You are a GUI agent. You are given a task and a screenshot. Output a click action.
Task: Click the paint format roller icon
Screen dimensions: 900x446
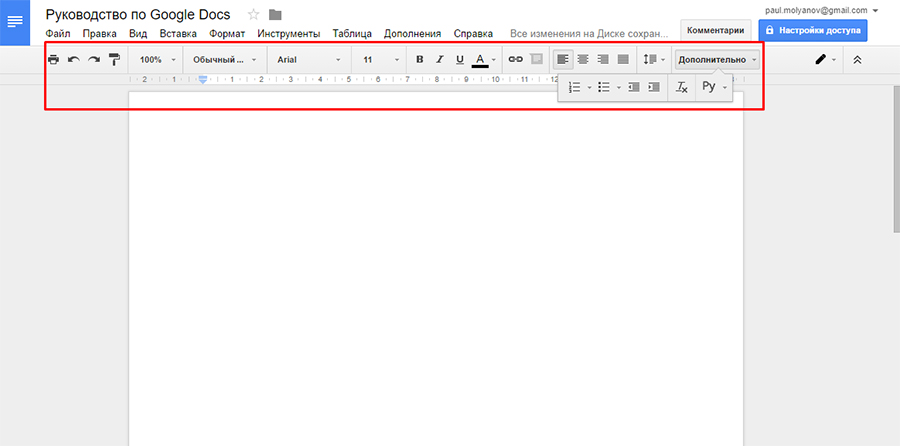coord(114,60)
